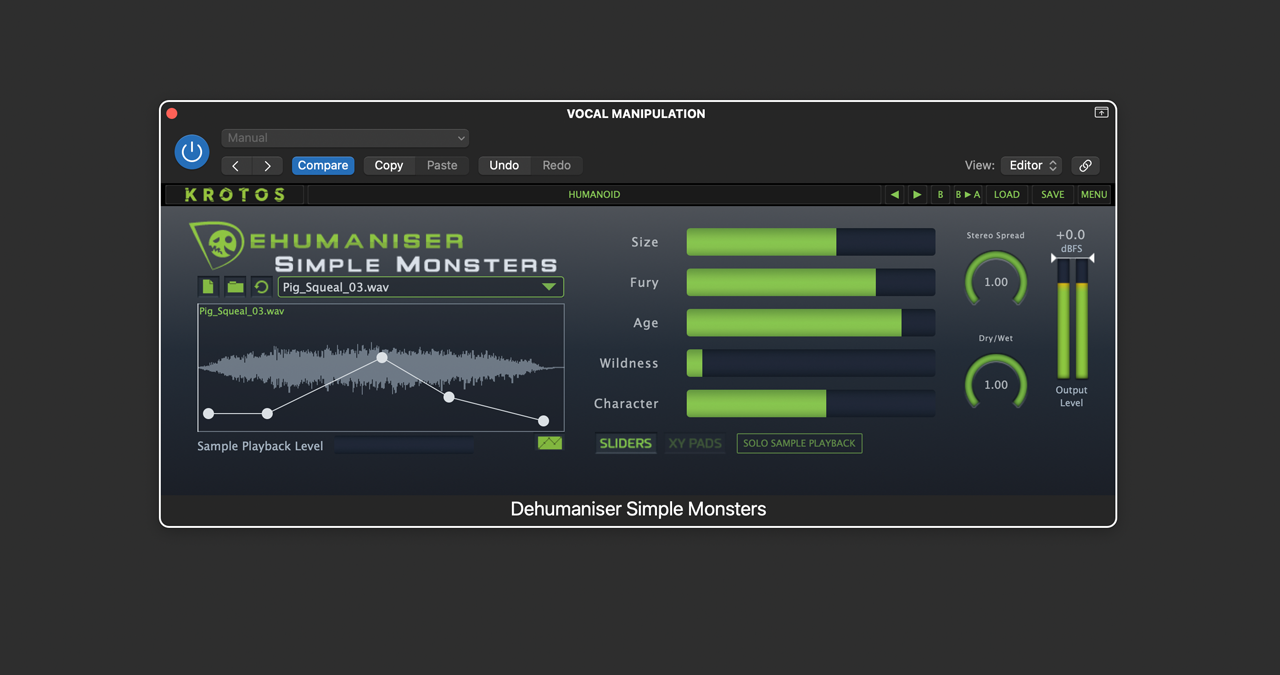Click the link icon button
The height and width of the screenshot is (675, 1280).
(1085, 166)
